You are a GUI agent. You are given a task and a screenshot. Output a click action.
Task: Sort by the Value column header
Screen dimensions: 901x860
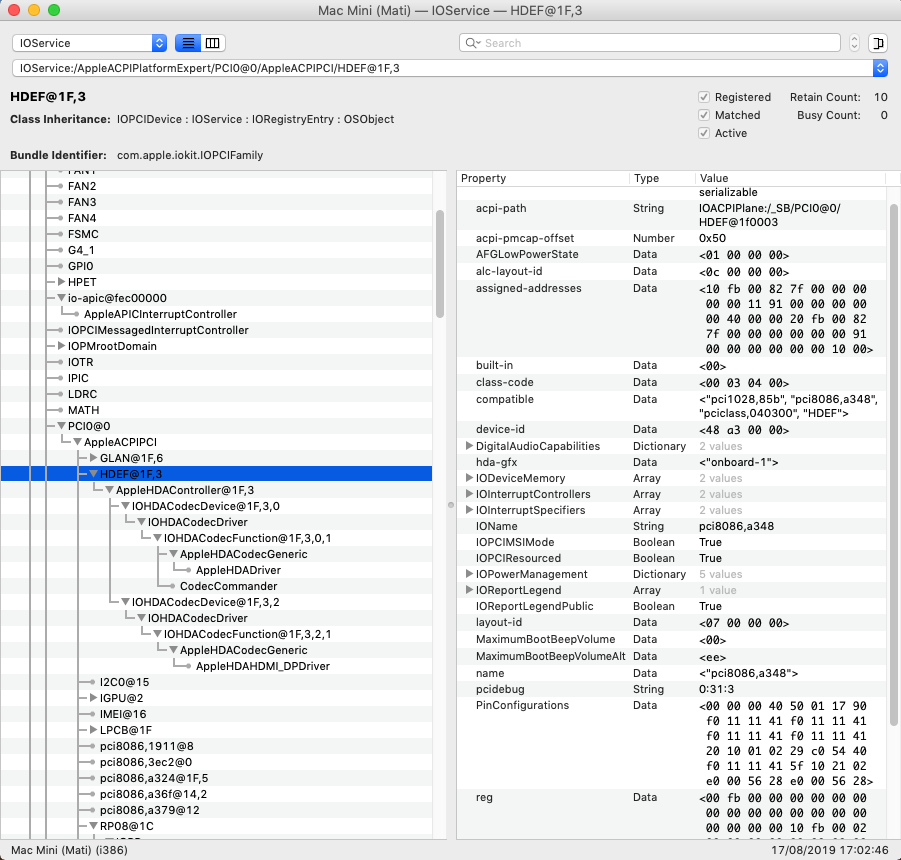[x=790, y=178]
